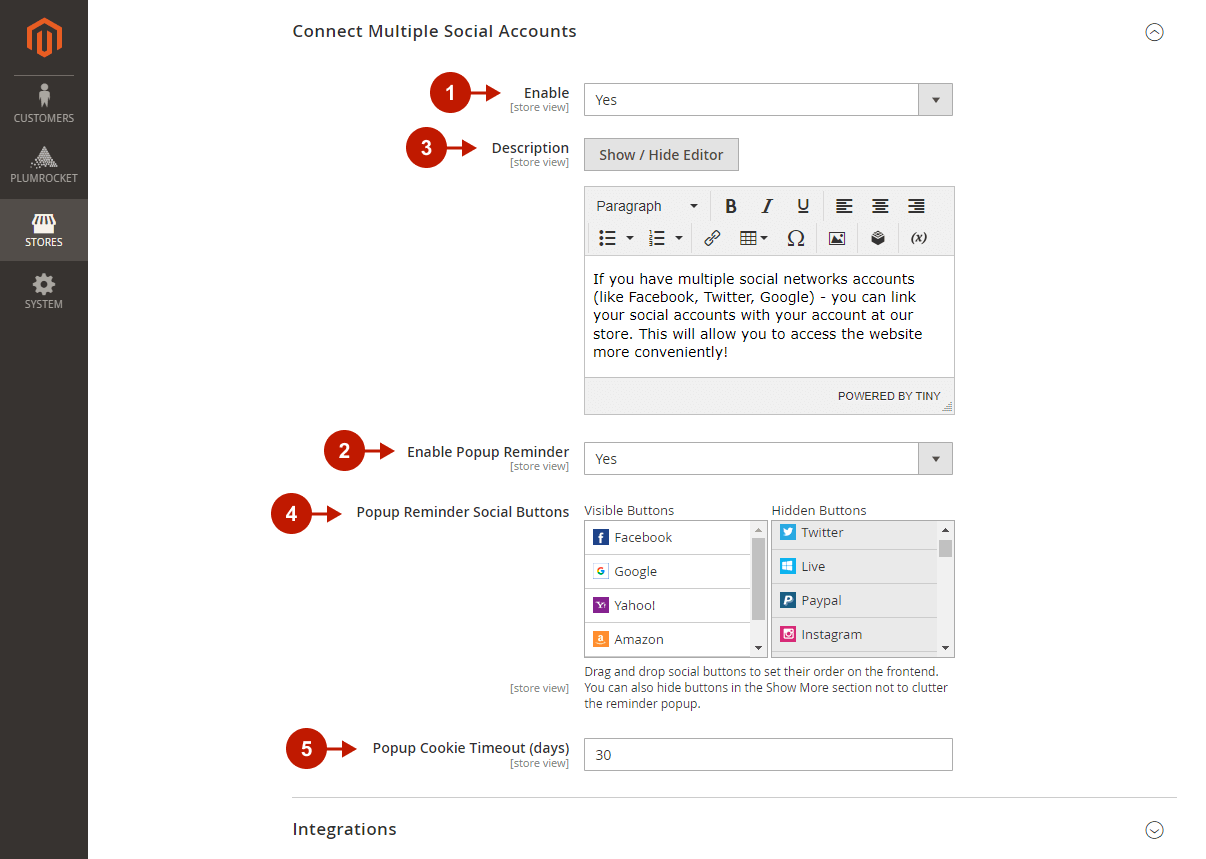1206x859 pixels.
Task: Click the POWERED BY TINY link
Action: coord(889,396)
